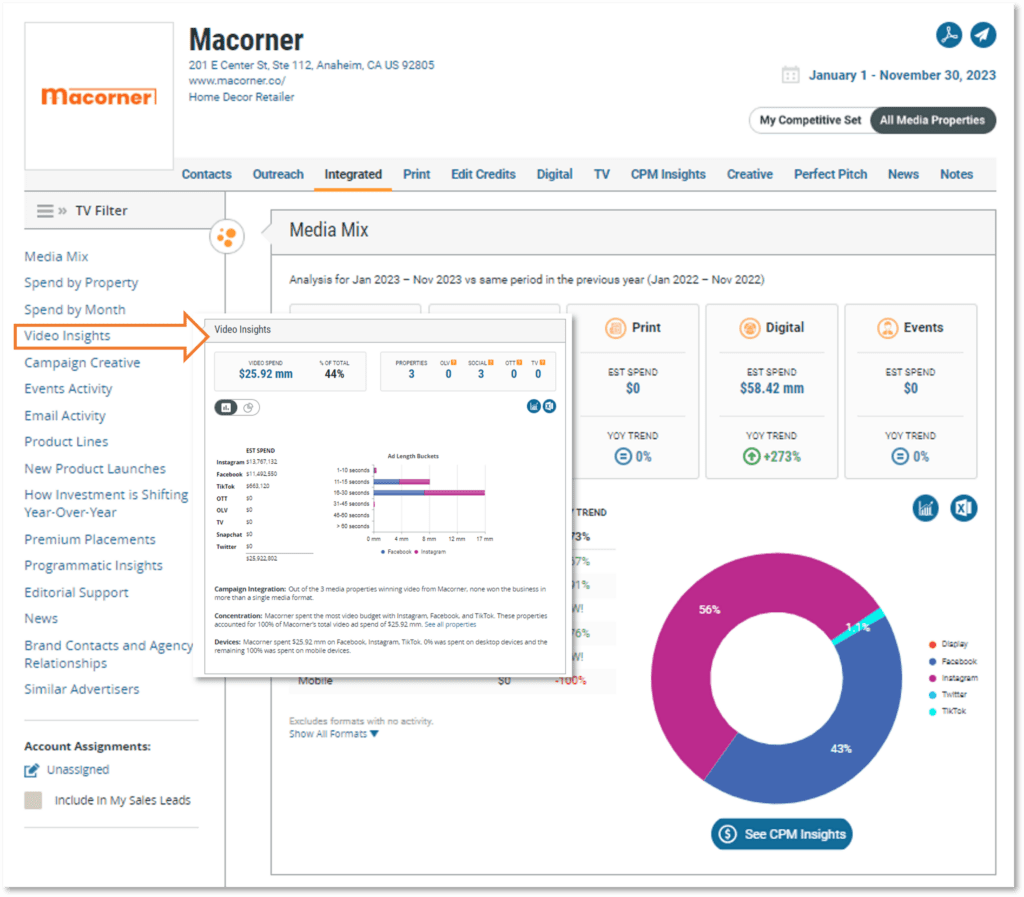Click the $58.42 mm Digital spend value

(x=772, y=388)
